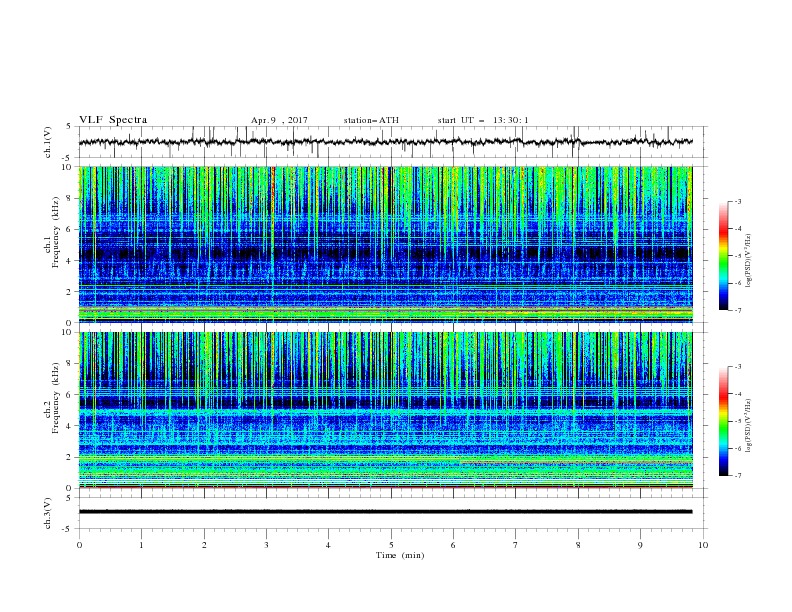Click the "10" kHz tick of ch.2 spectrogram
Viewport: 792px width, 612px height.
coord(69,332)
